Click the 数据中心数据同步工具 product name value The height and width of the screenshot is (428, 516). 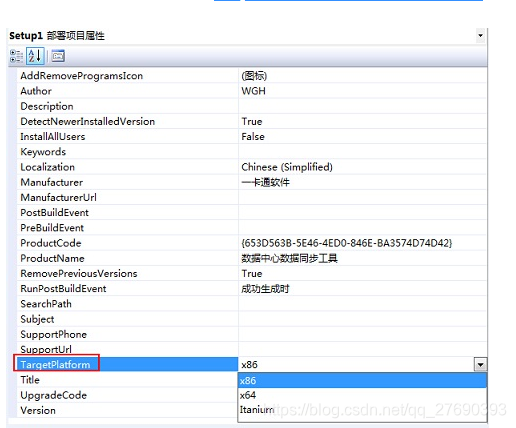[x=289, y=258]
